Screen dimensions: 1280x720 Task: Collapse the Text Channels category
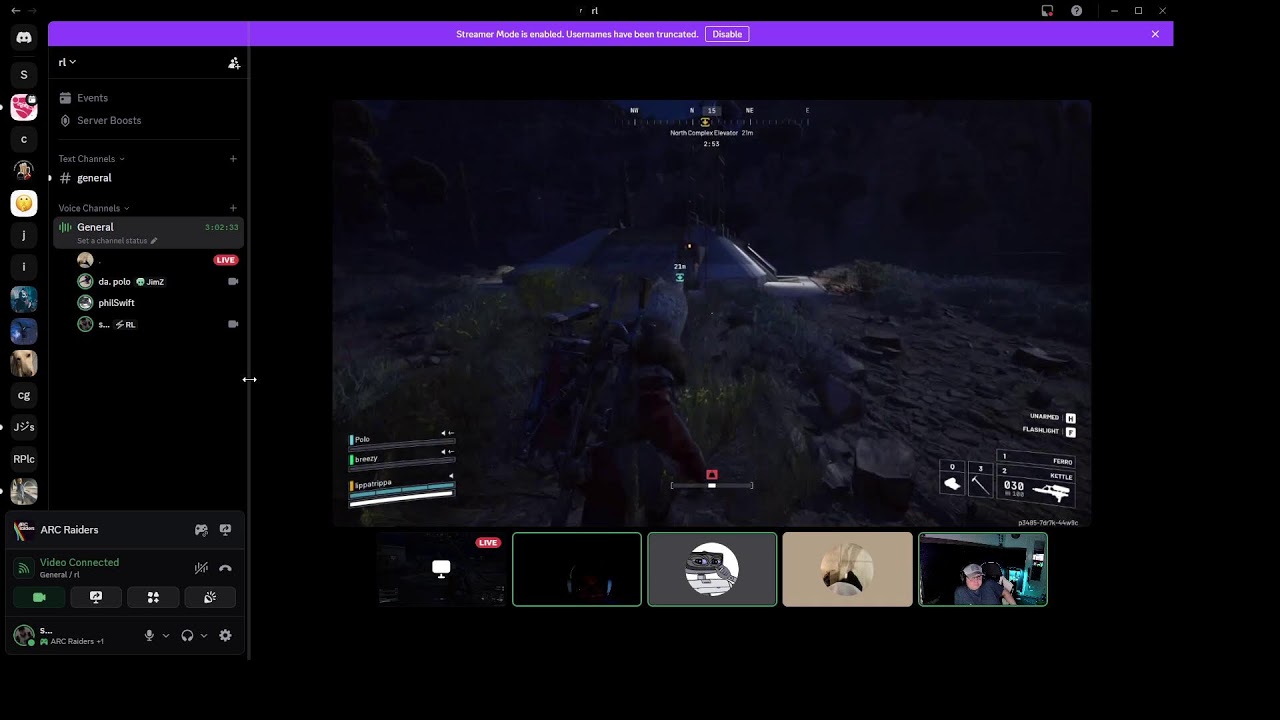coord(91,159)
